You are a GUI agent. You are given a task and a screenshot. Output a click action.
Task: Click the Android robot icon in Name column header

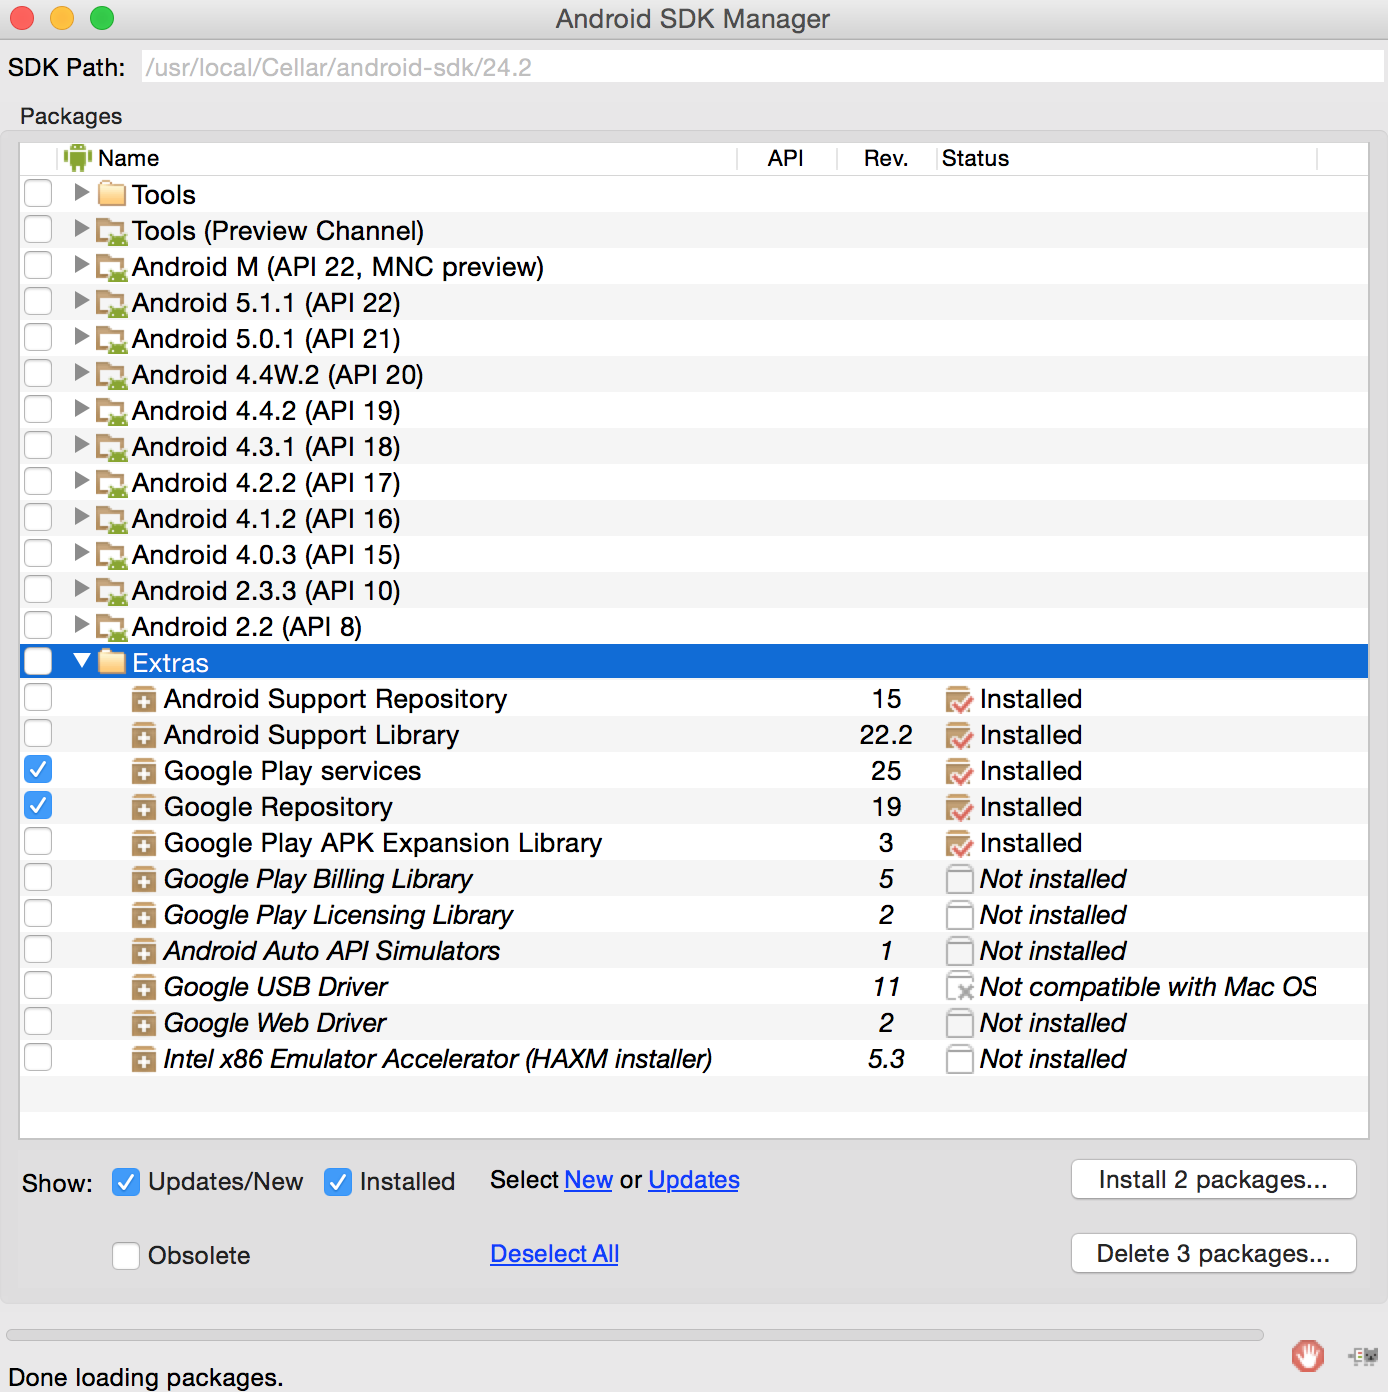(78, 156)
